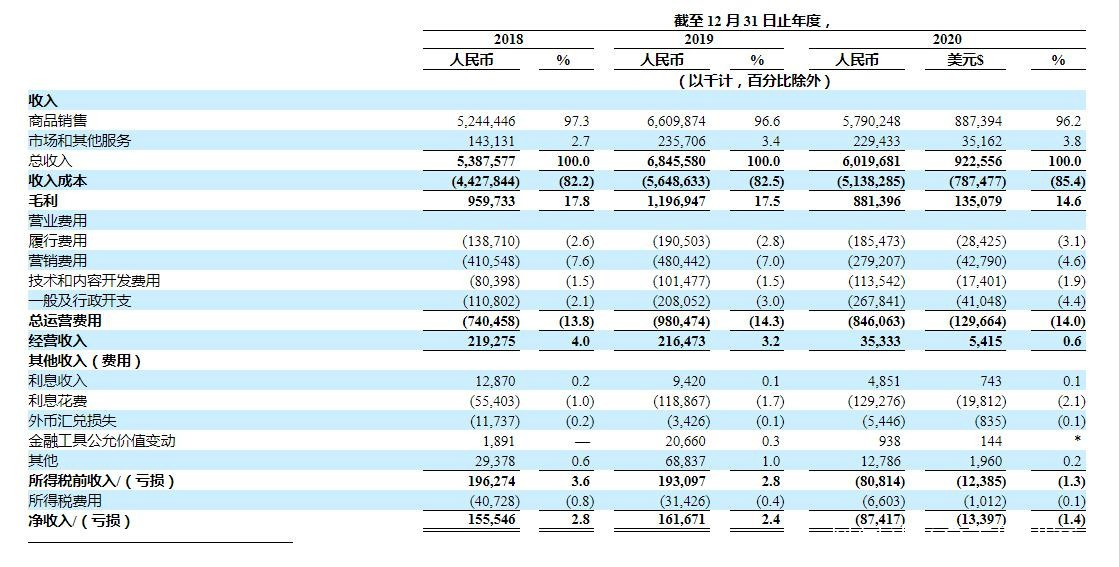Select the 履行费用 row label
The height and width of the screenshot is (567, 1119).
[58, 241]
